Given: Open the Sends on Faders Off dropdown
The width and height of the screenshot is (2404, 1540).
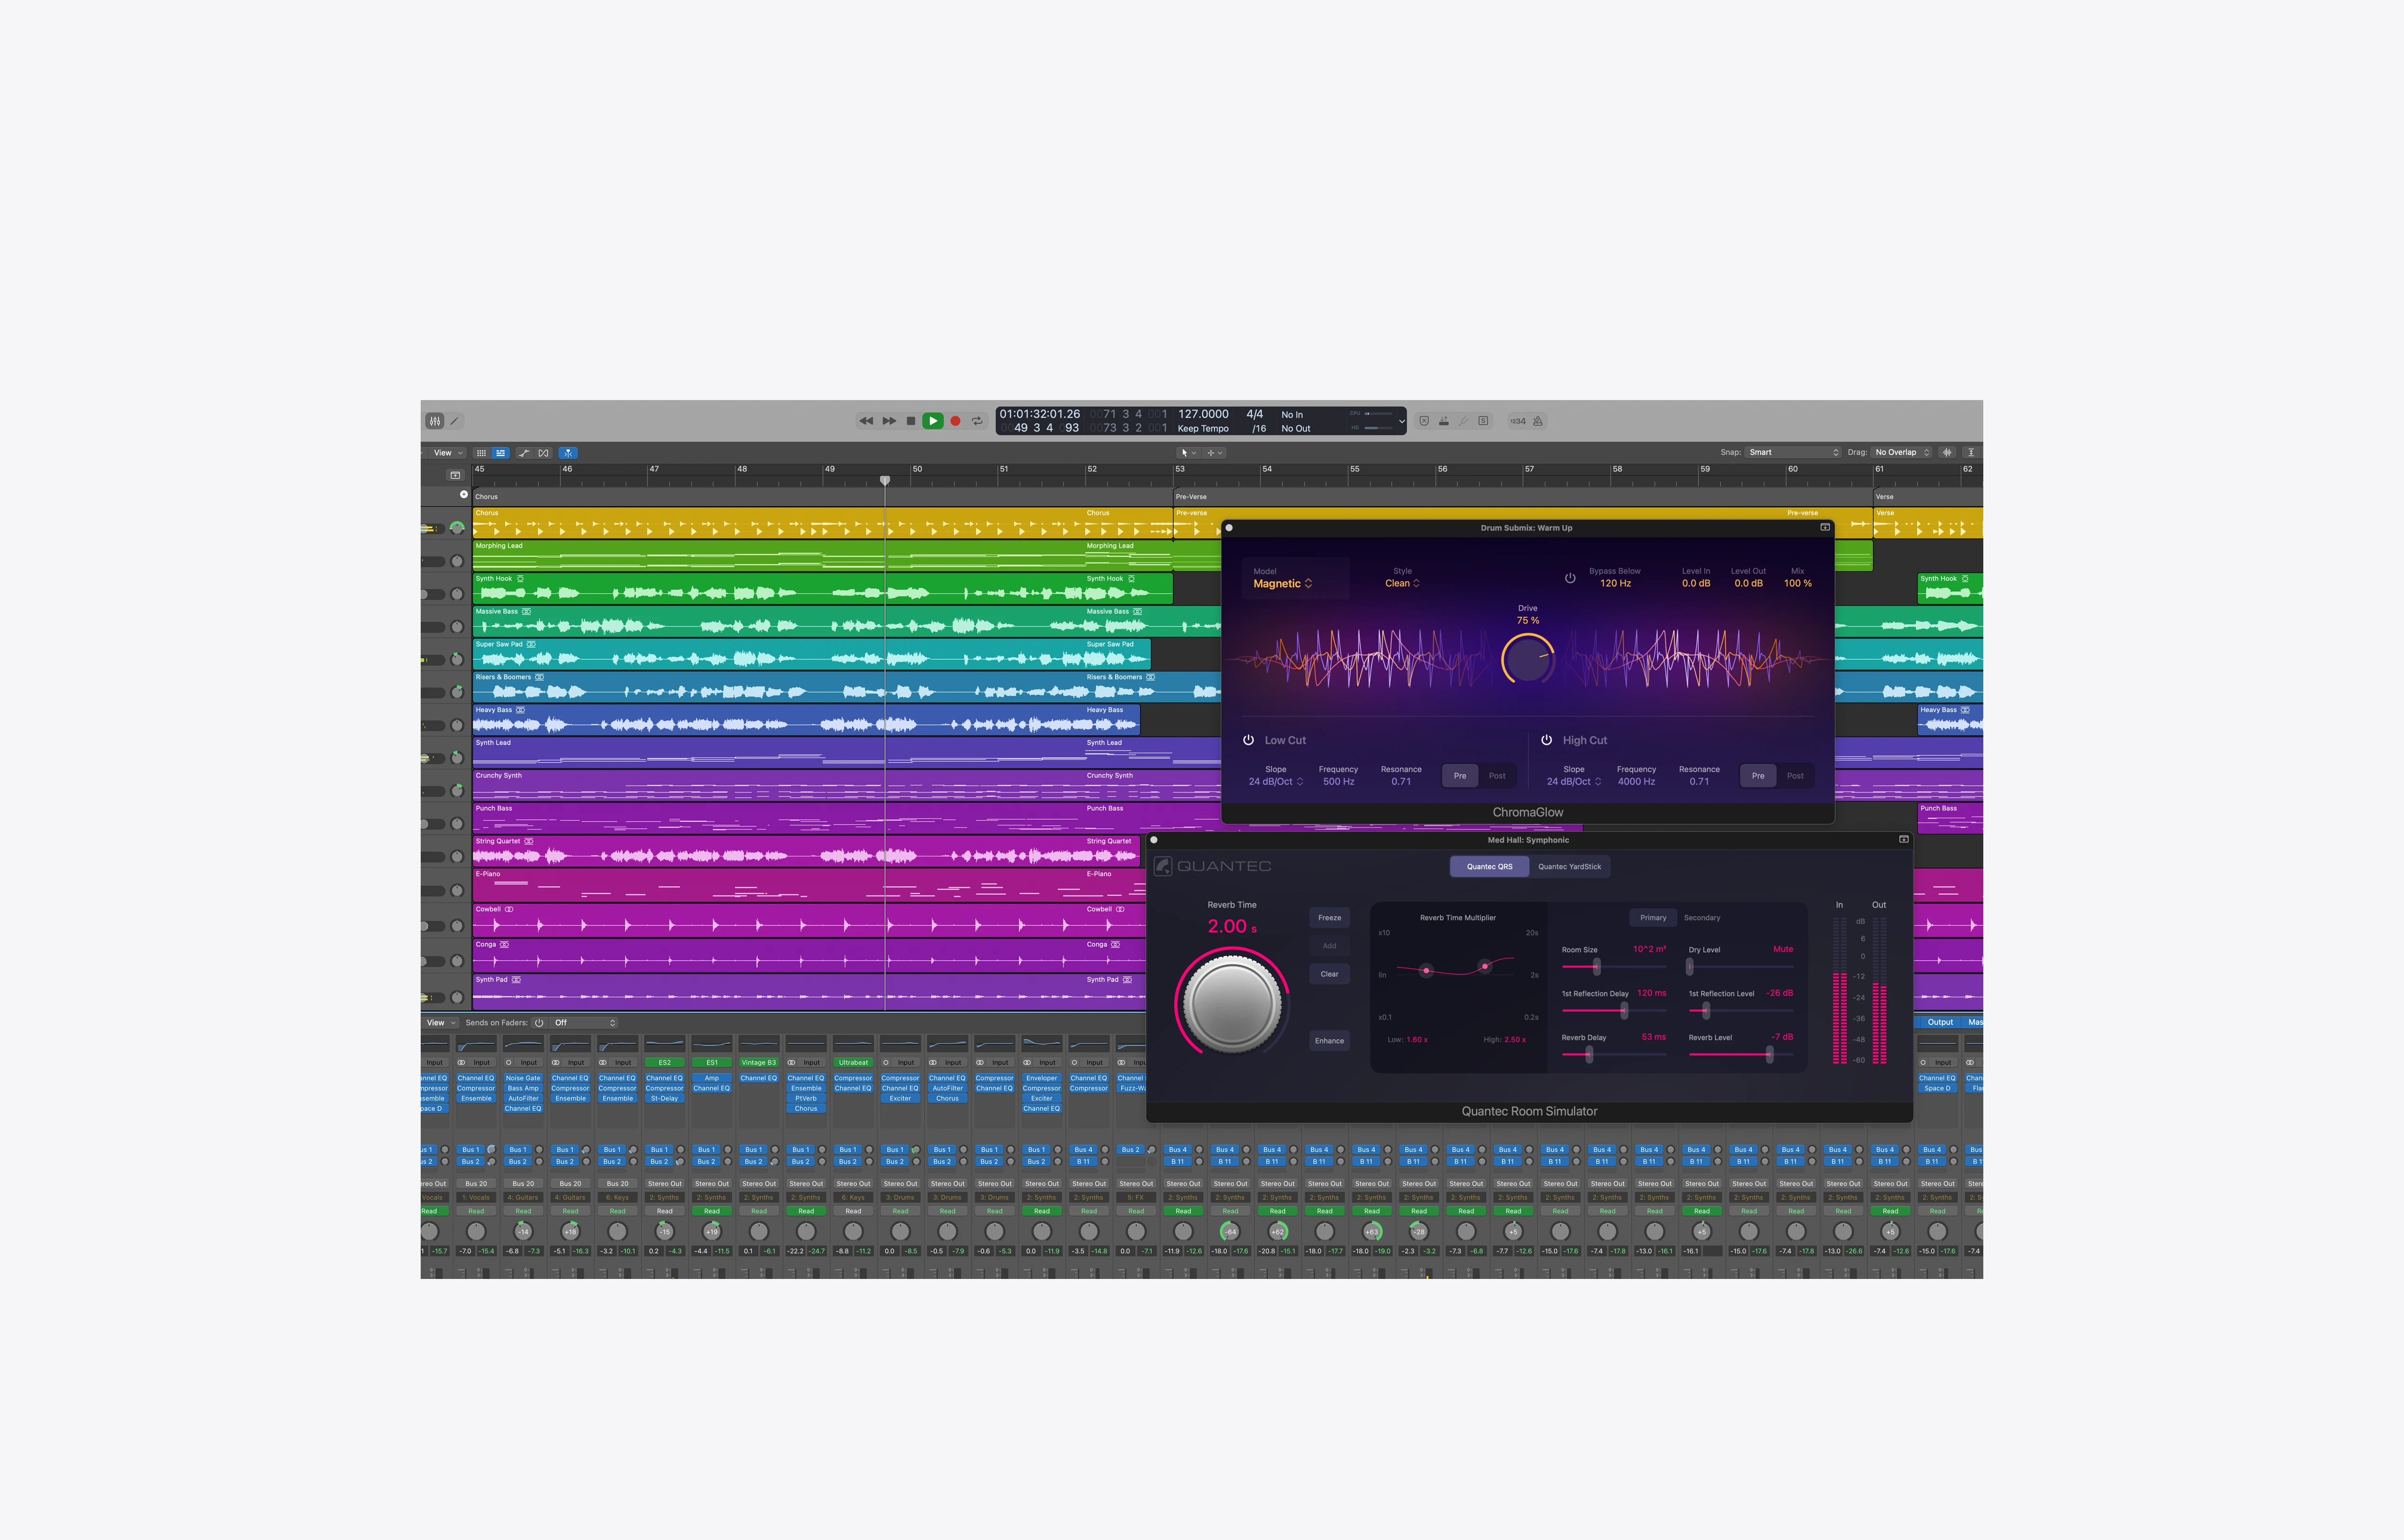Looking at the screenshot, I should (584, 1023).
